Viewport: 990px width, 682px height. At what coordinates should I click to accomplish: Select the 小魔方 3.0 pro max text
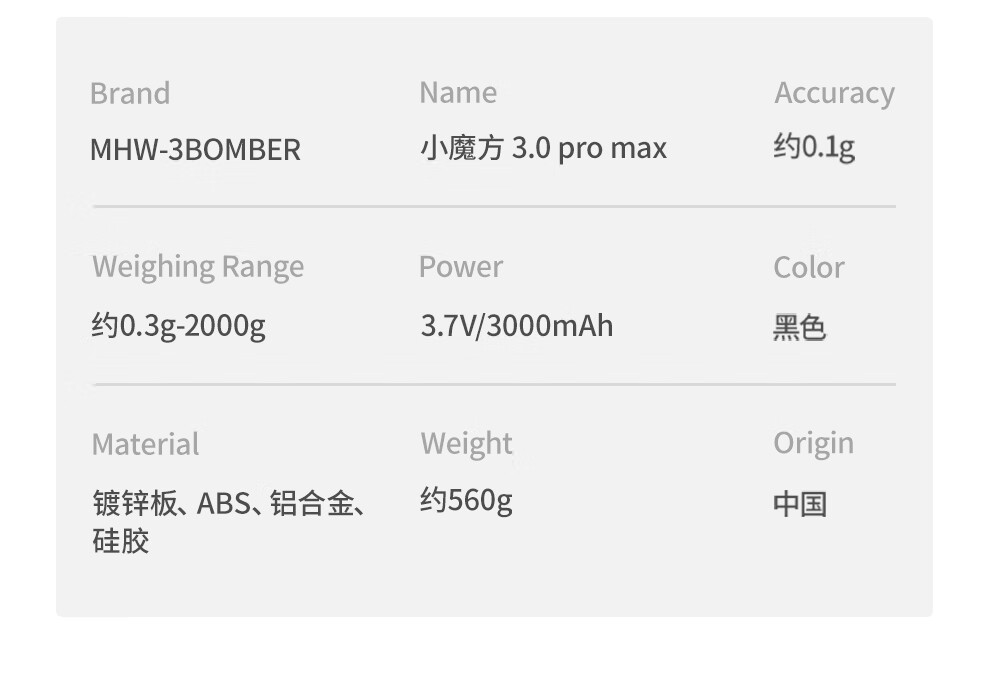click(x=543, y=149)
